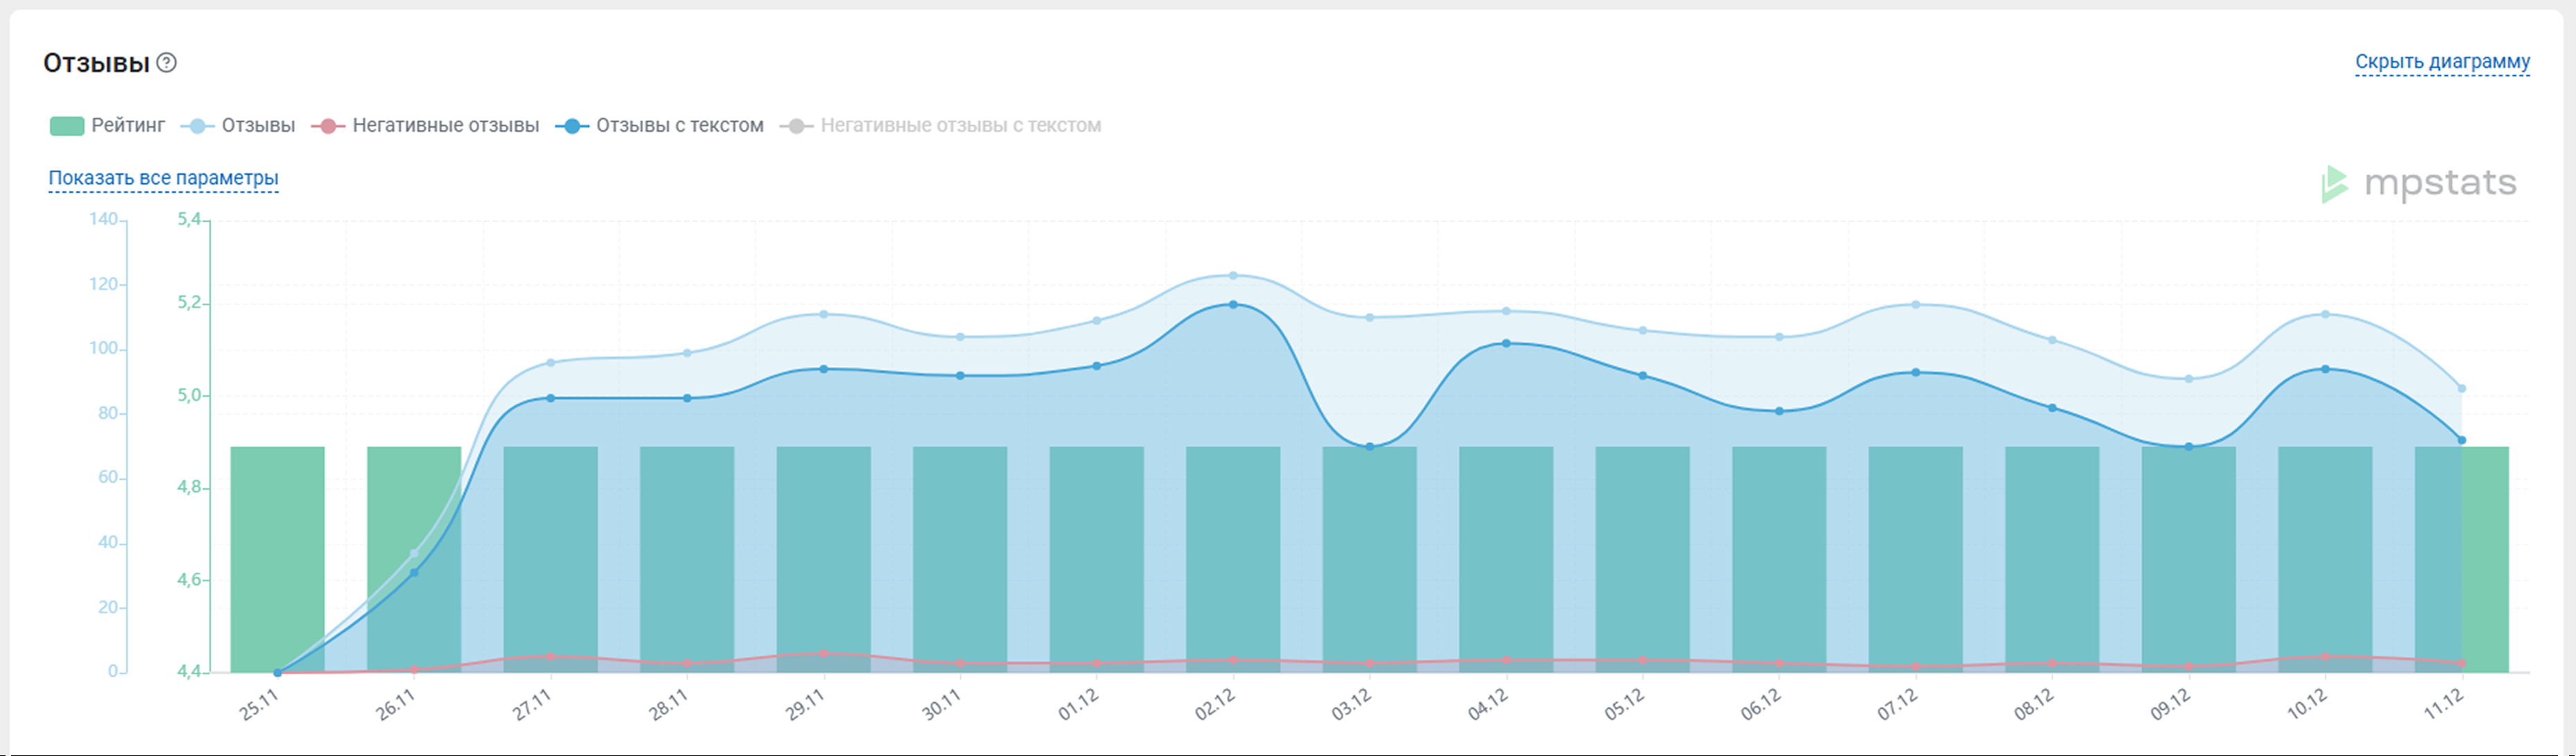This screenshot has height=756, width=2576.
Task: Click the dark blue Отзывы с текстом marker
Action: pyautogui.click(x=571, y=126)
